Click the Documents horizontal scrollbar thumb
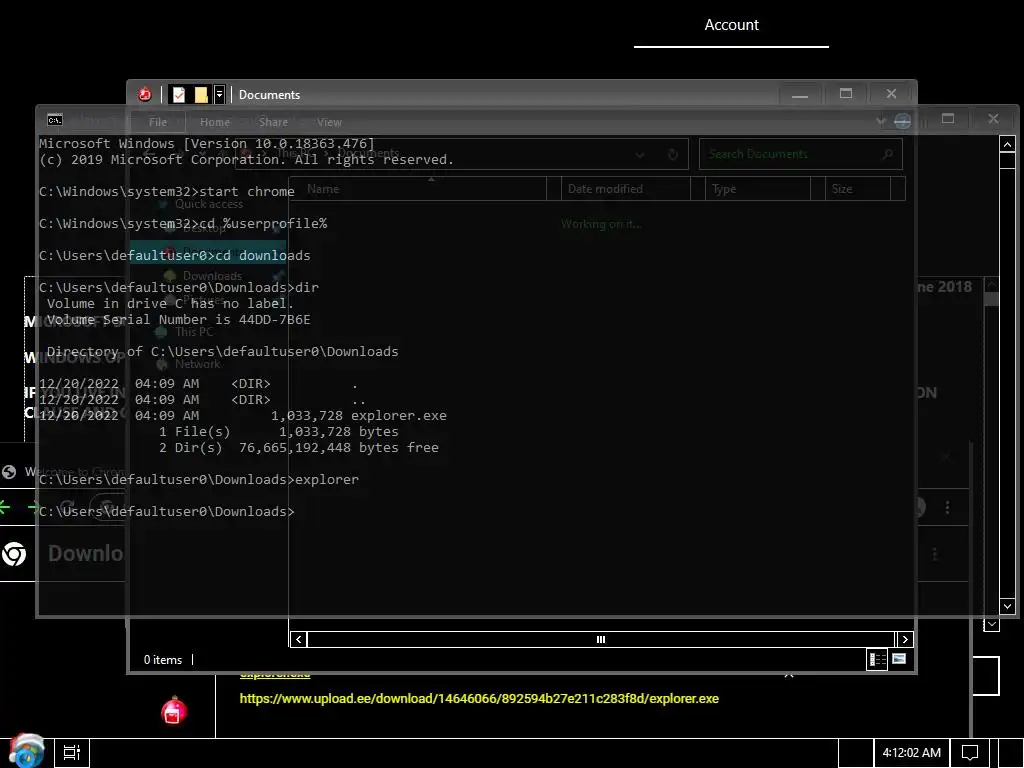Screen dimensions: 1024x768 tap(601, 639)
